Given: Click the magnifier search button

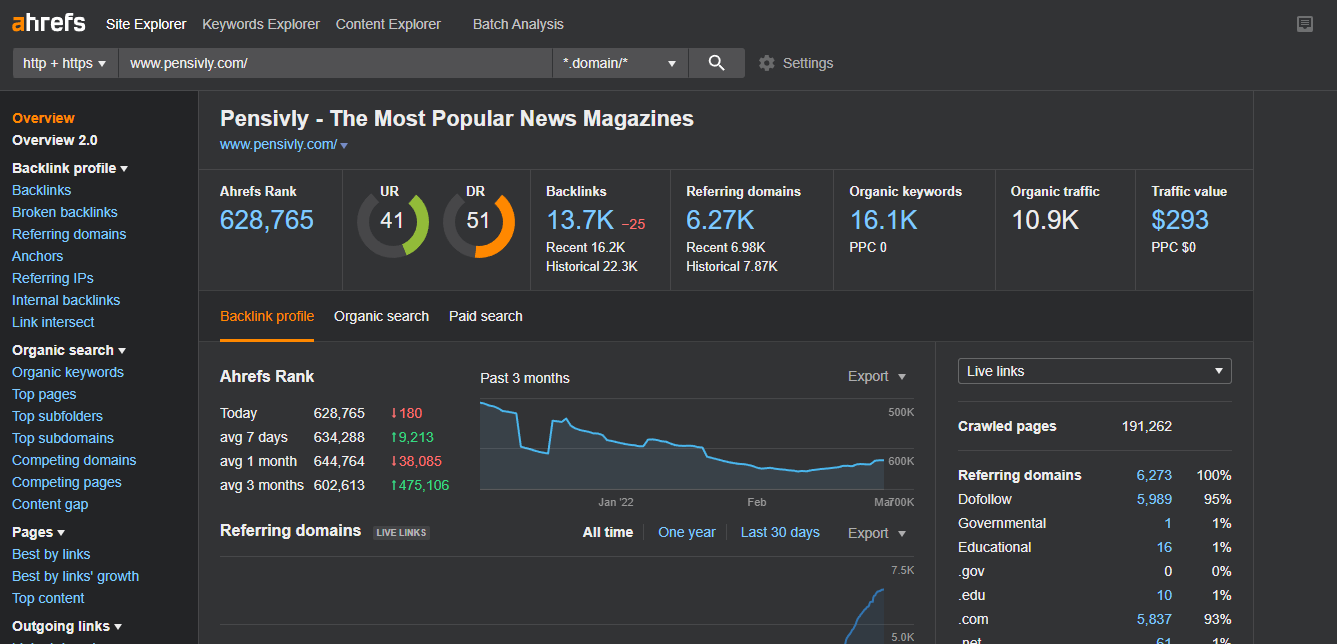Looking at the screenshot, I should [x=716, y=63].
